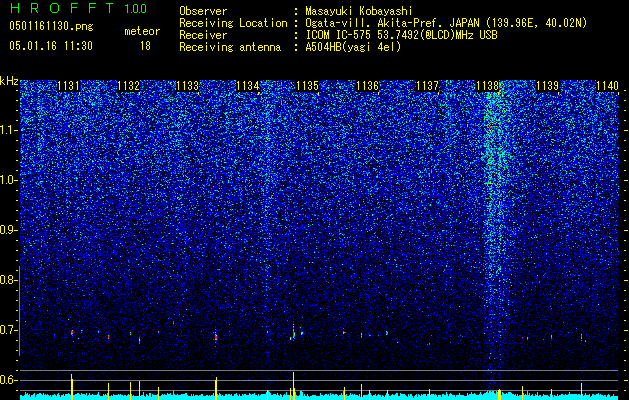The height and width of the screenshot is (400, 629).
Task: Click the 1131 time marker
Action: [x=68, y=86]
